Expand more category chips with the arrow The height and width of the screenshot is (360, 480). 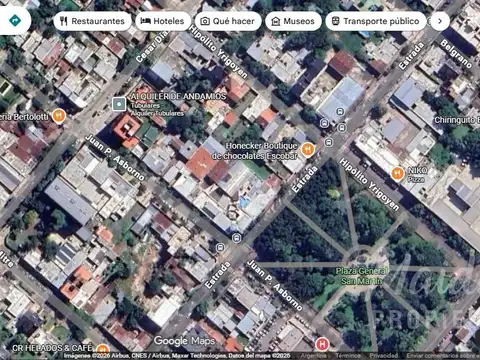440,21
